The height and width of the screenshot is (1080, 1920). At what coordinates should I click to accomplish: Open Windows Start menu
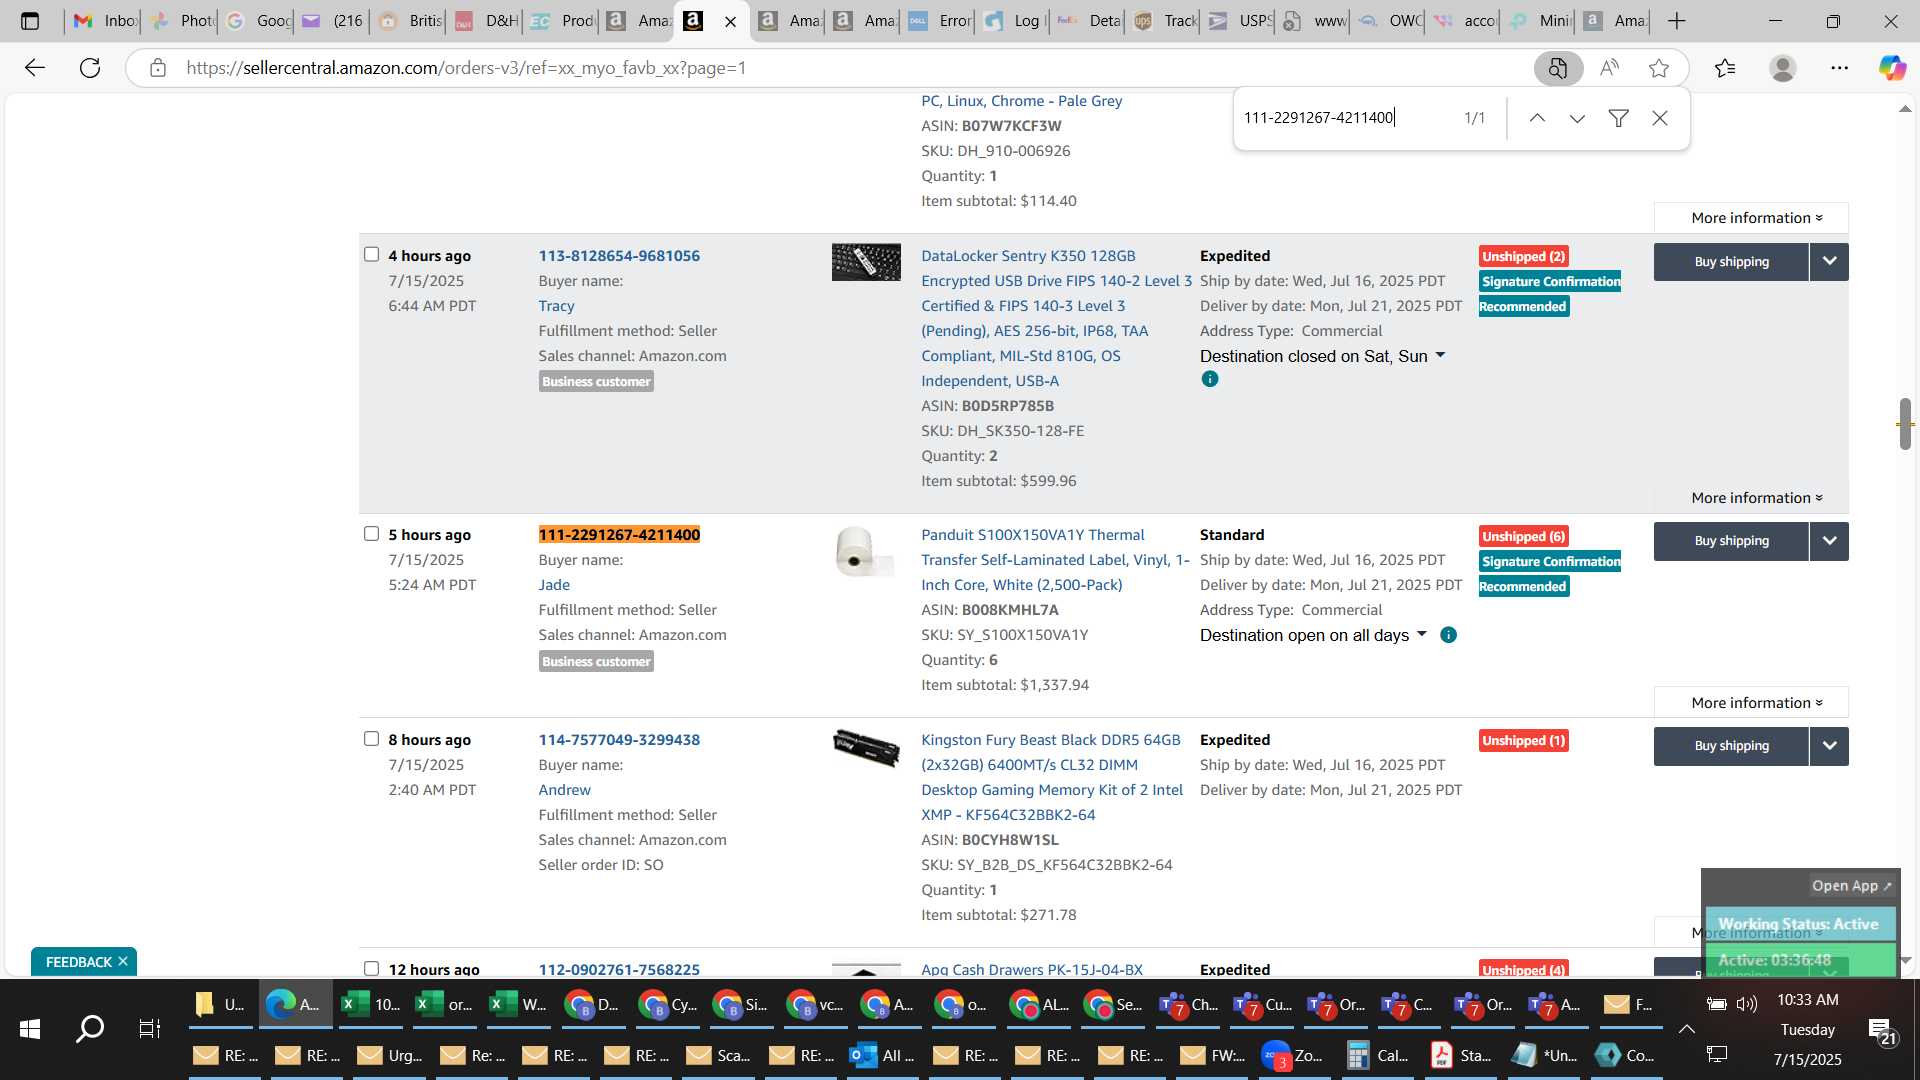tap(30, 1028)
